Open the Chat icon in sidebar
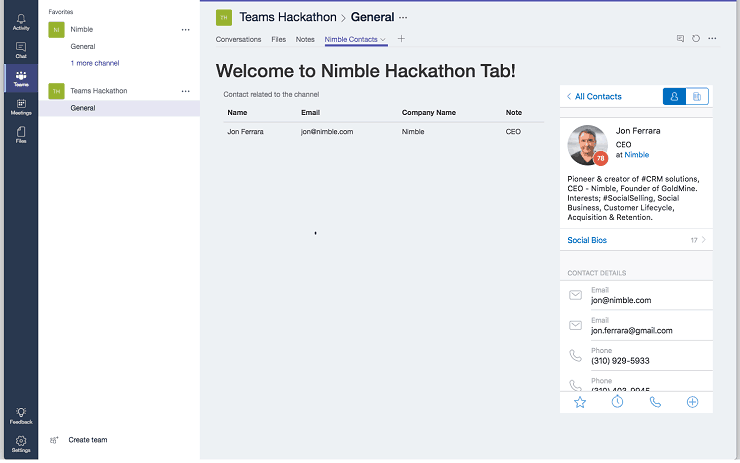Viewport: 740px width, 463px height. pos(21,50)
